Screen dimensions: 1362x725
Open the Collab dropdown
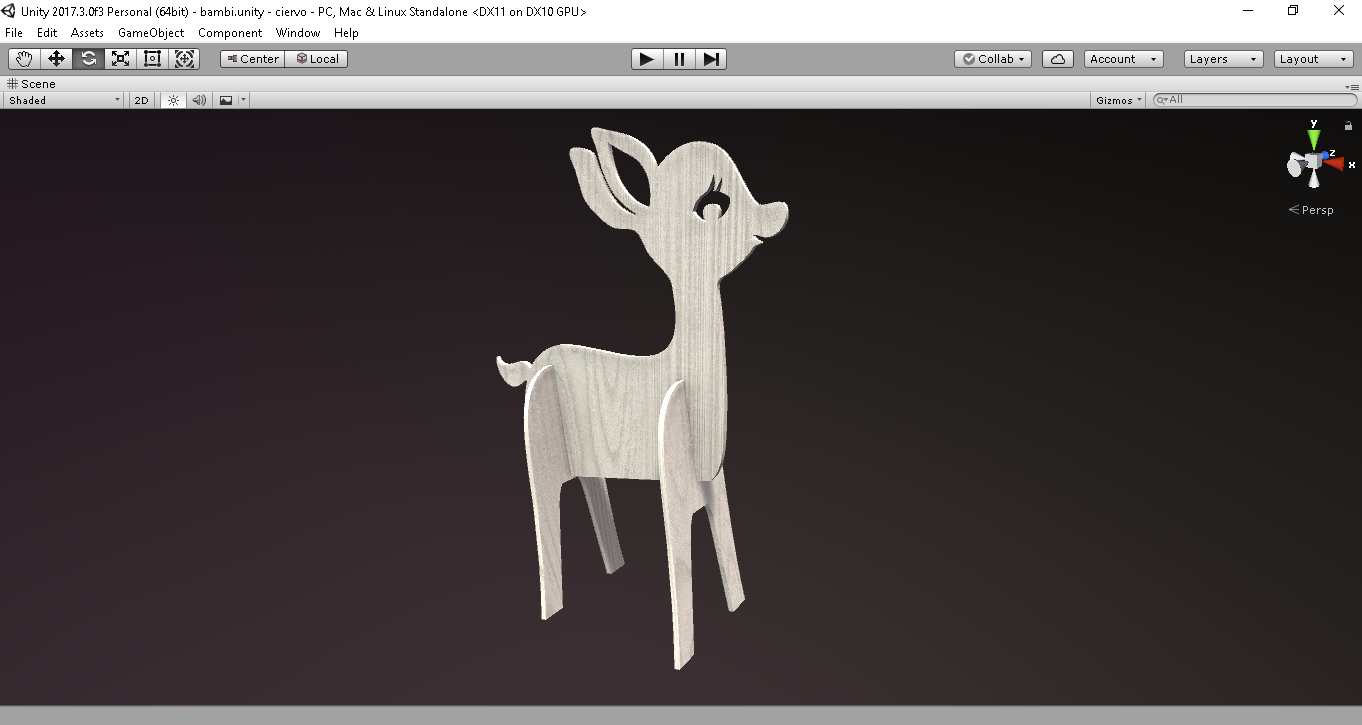pyautogui.click(x=993, y=59)
